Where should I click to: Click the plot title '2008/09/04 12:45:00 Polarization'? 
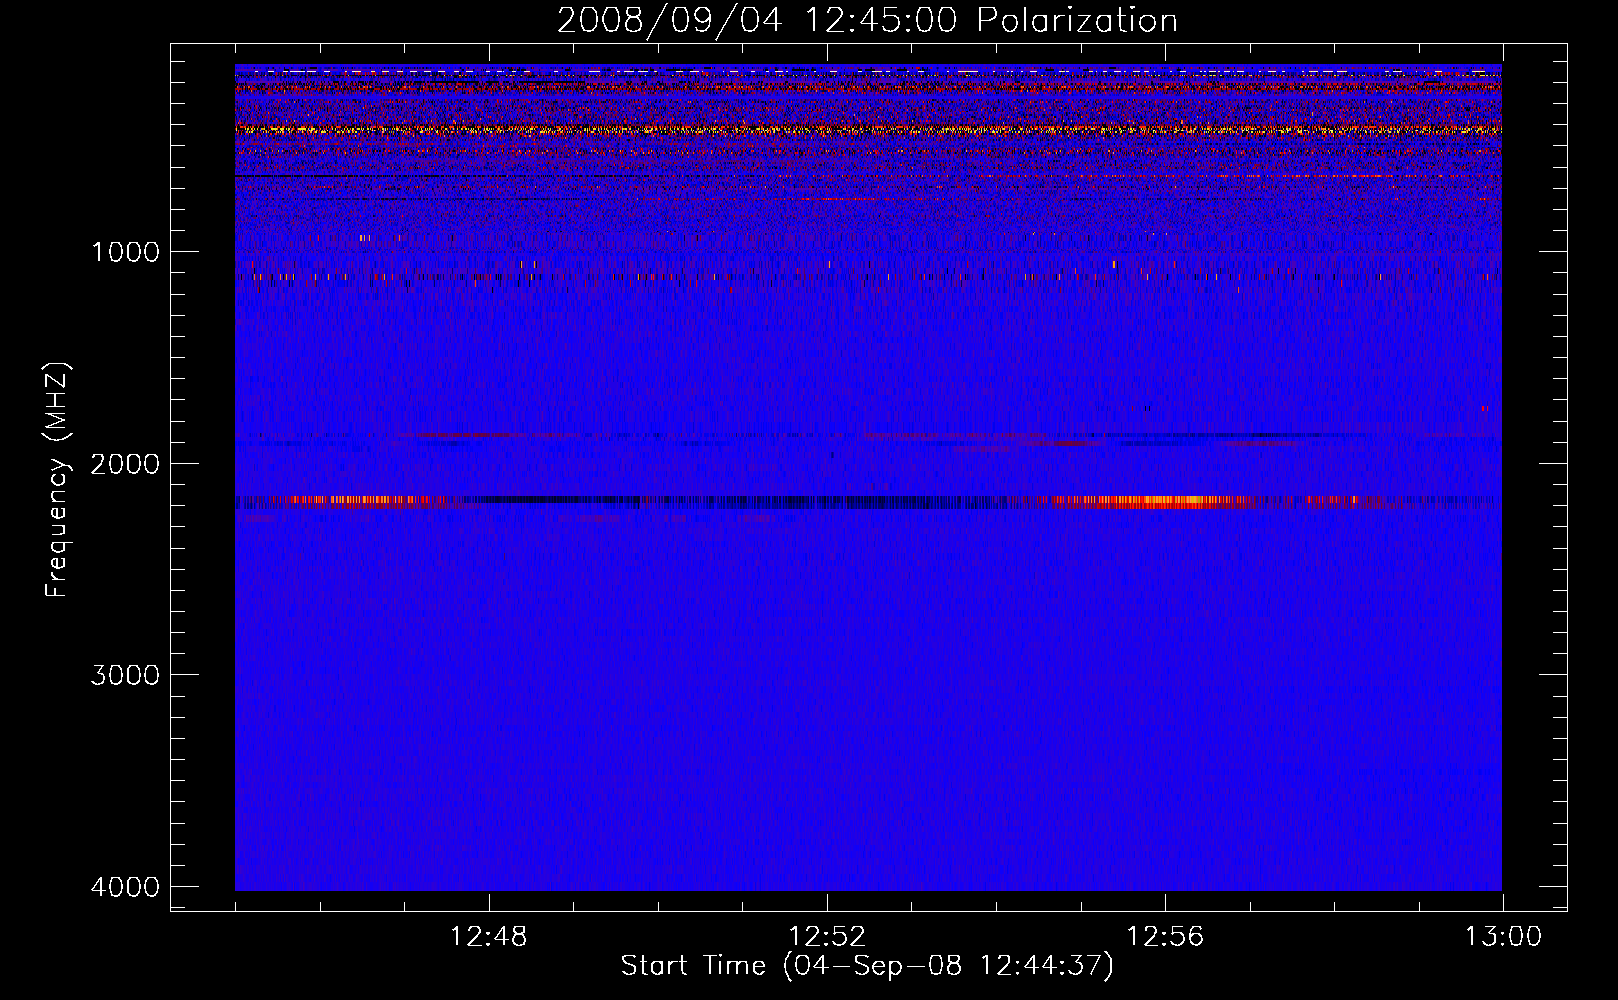tap(867, 21)
